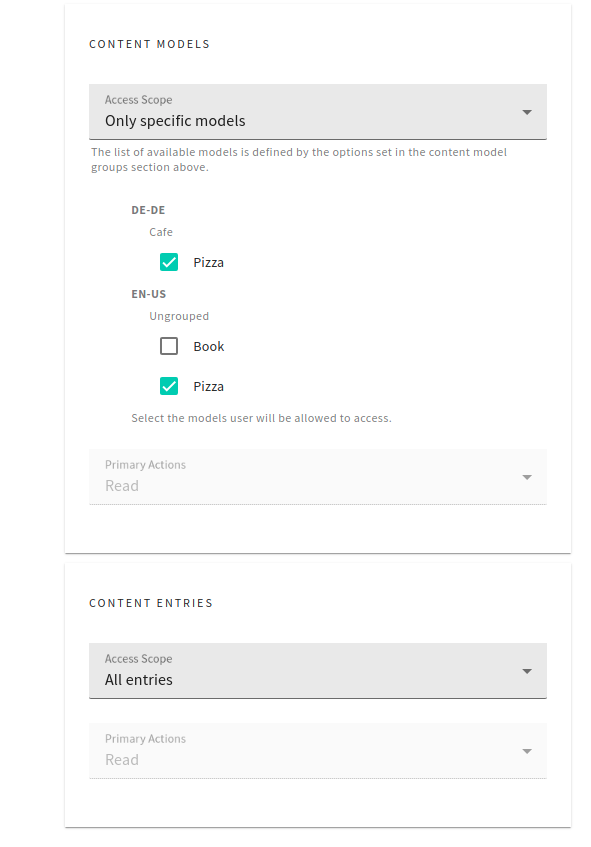This screenshot has height=847, width=591.
Task: Open the Primary Actions dropdown under Content Models
Action: coord(317,477)
